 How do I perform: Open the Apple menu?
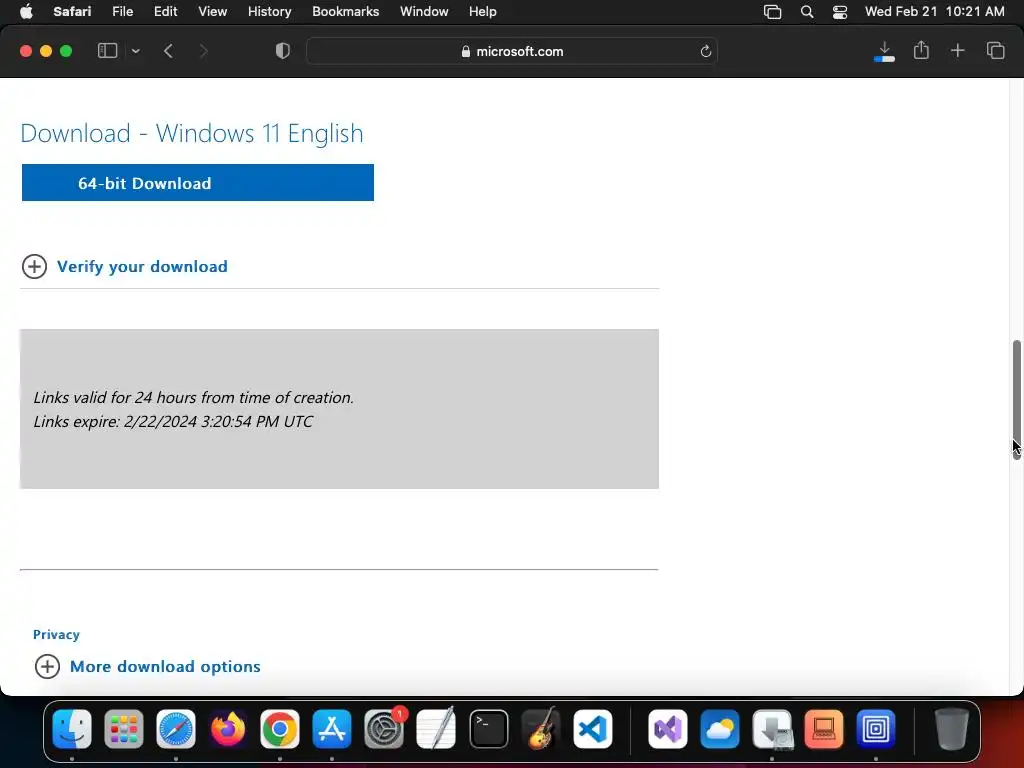(x=26, y=12)
